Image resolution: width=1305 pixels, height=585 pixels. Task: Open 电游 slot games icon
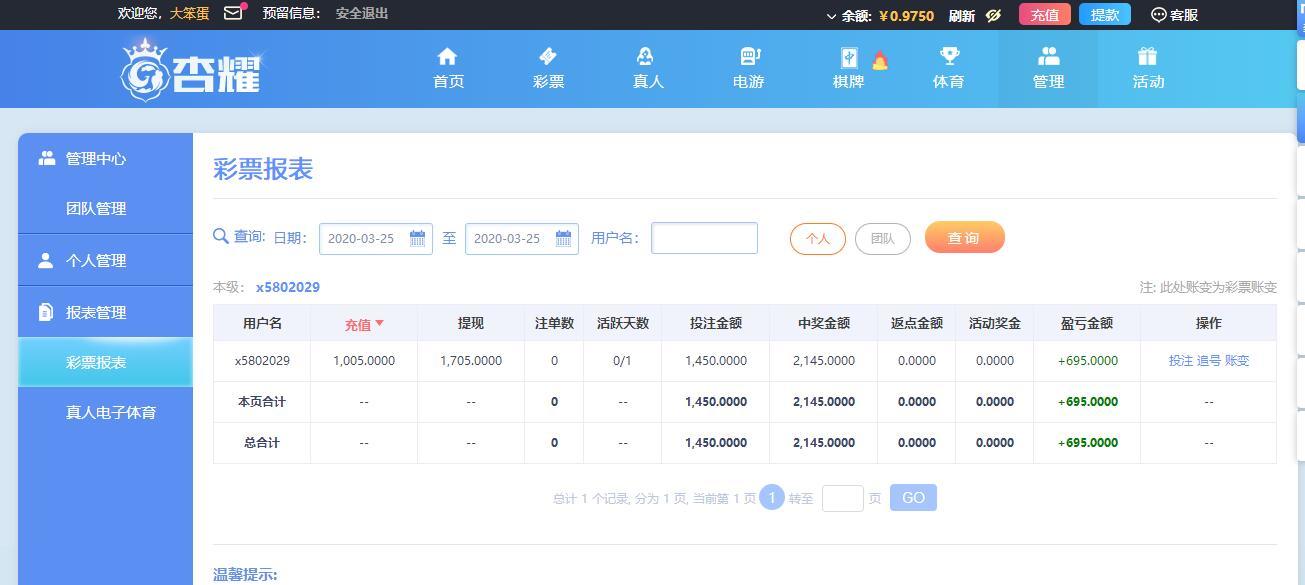point(748,56)
